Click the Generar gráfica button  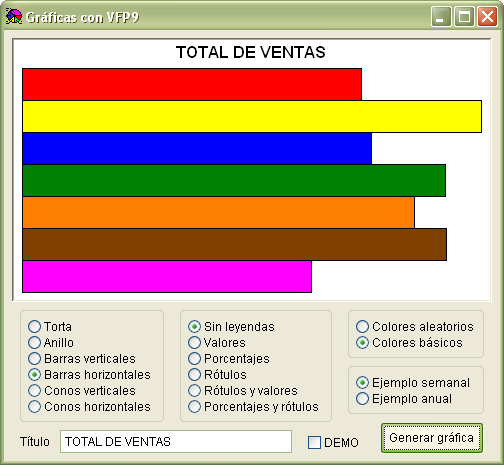click(432, 438)
